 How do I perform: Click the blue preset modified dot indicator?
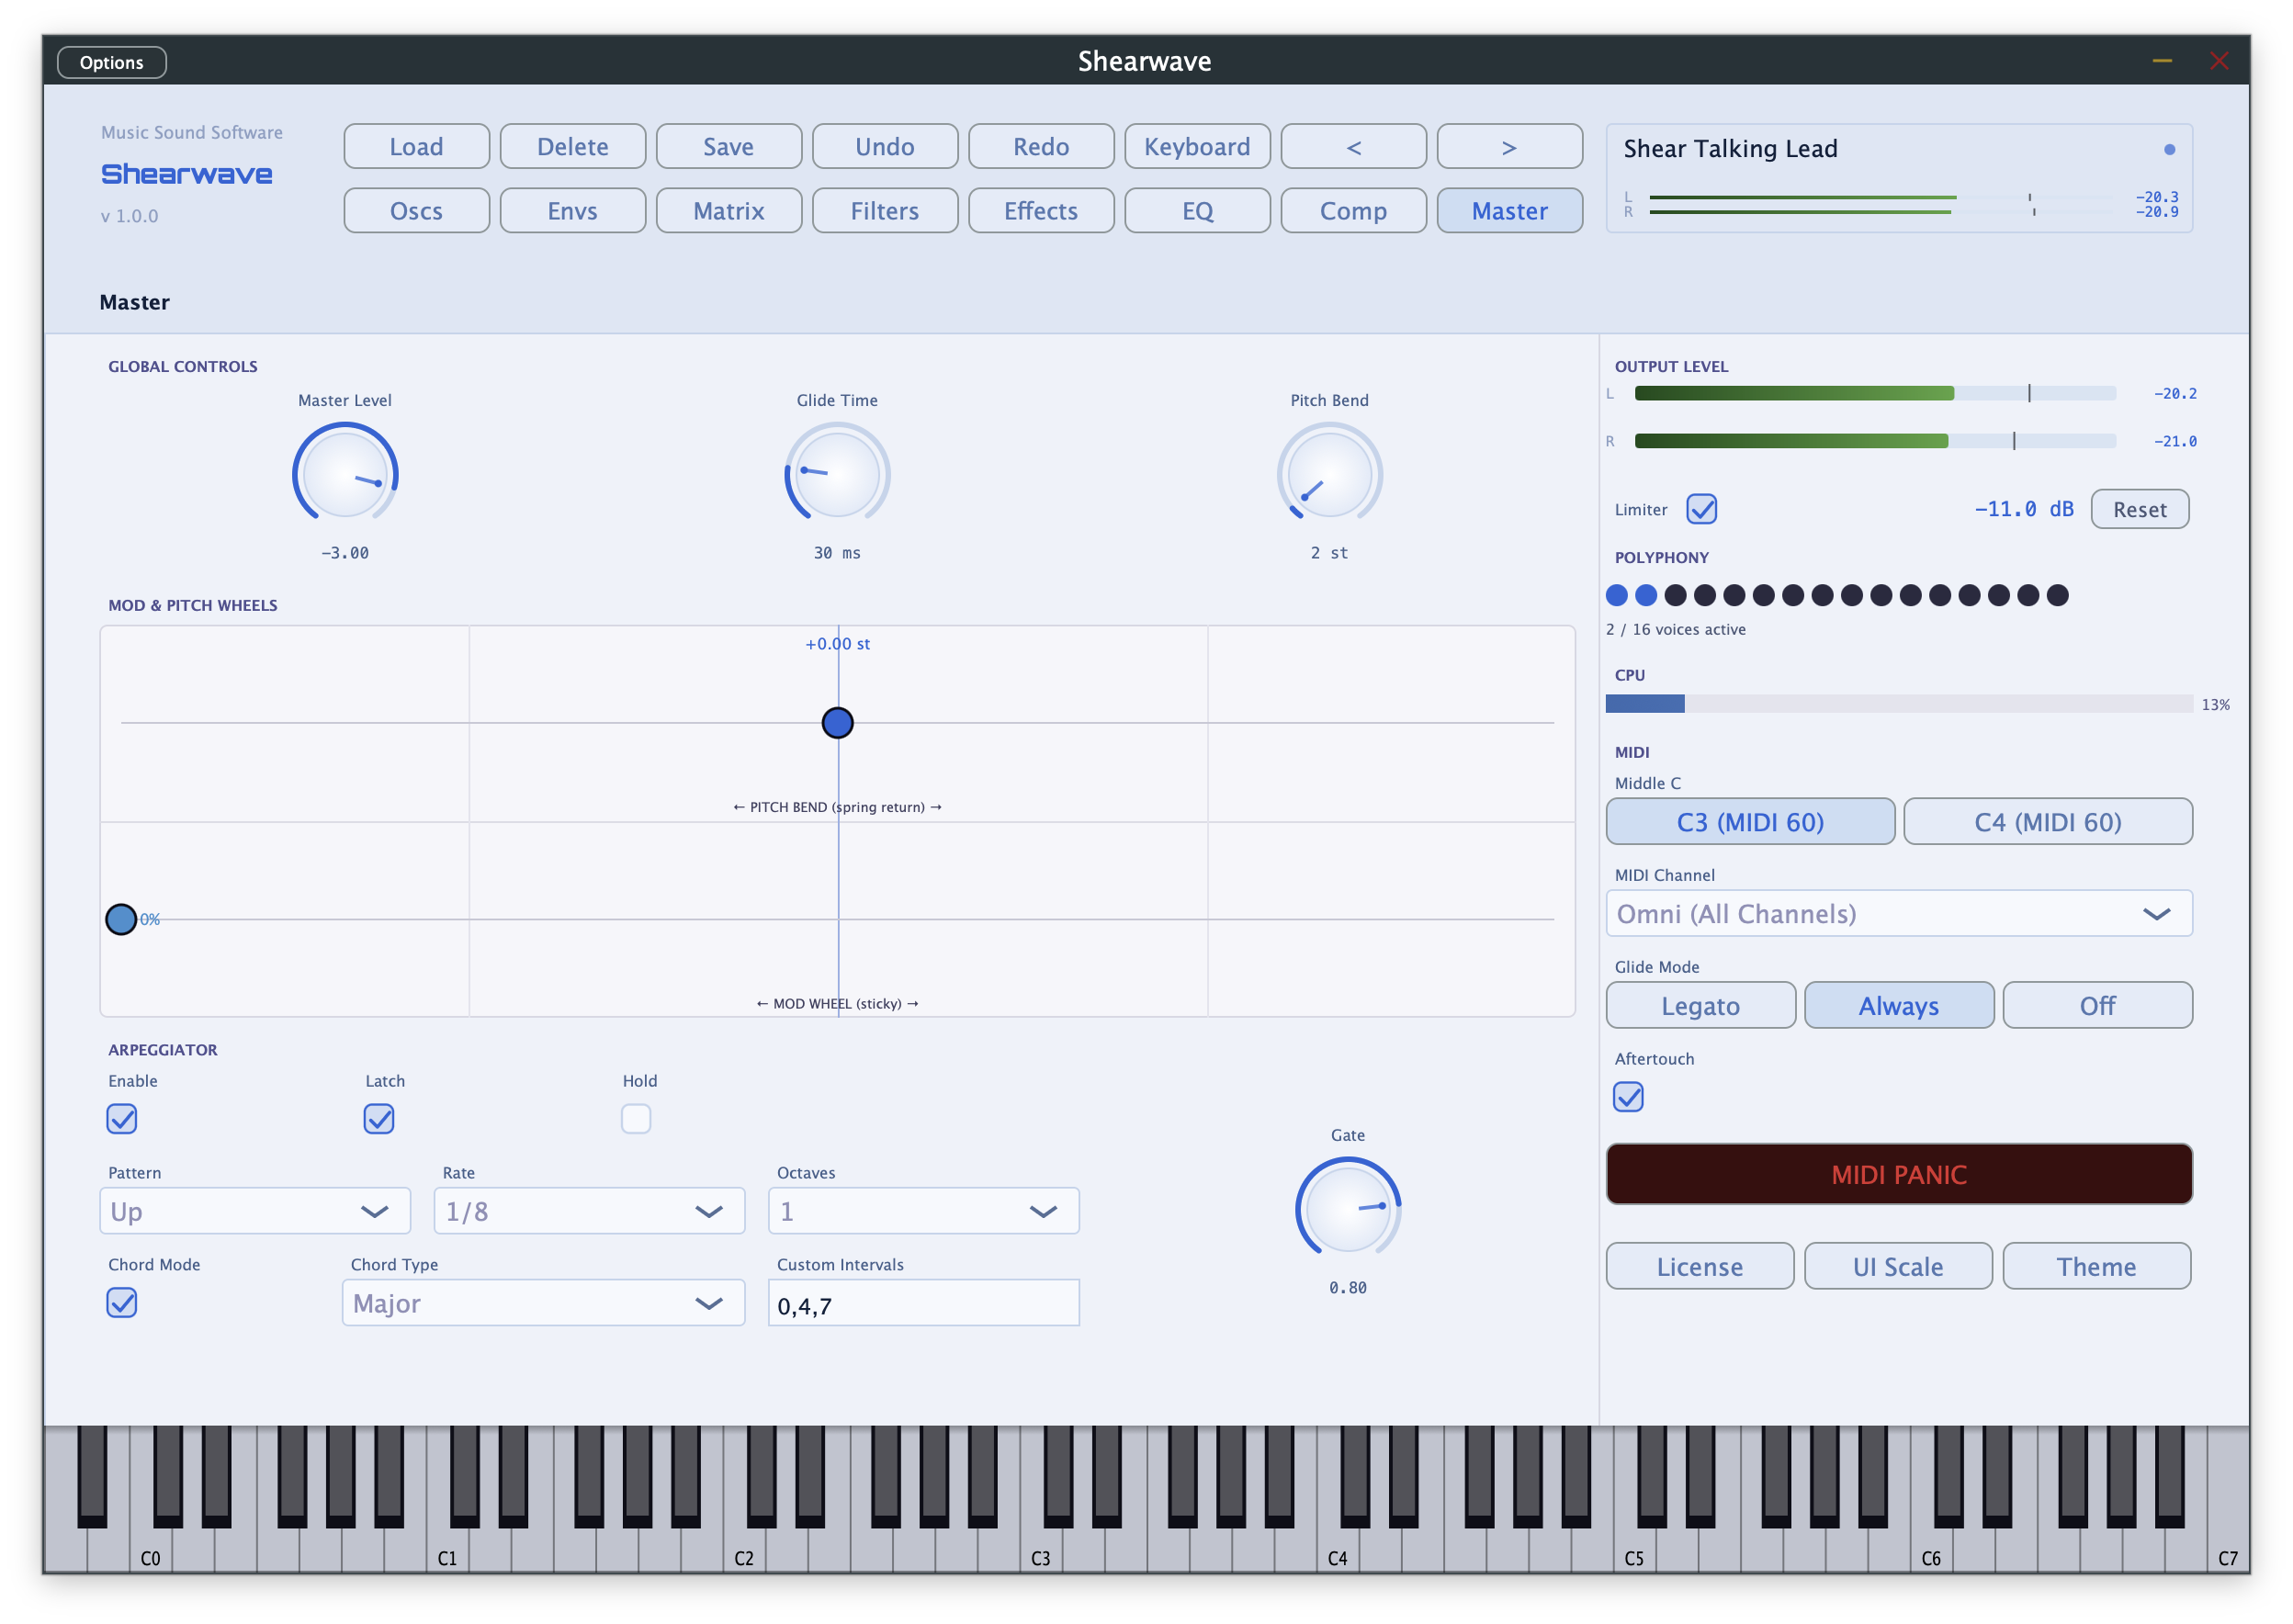(x=2168, y=150)
